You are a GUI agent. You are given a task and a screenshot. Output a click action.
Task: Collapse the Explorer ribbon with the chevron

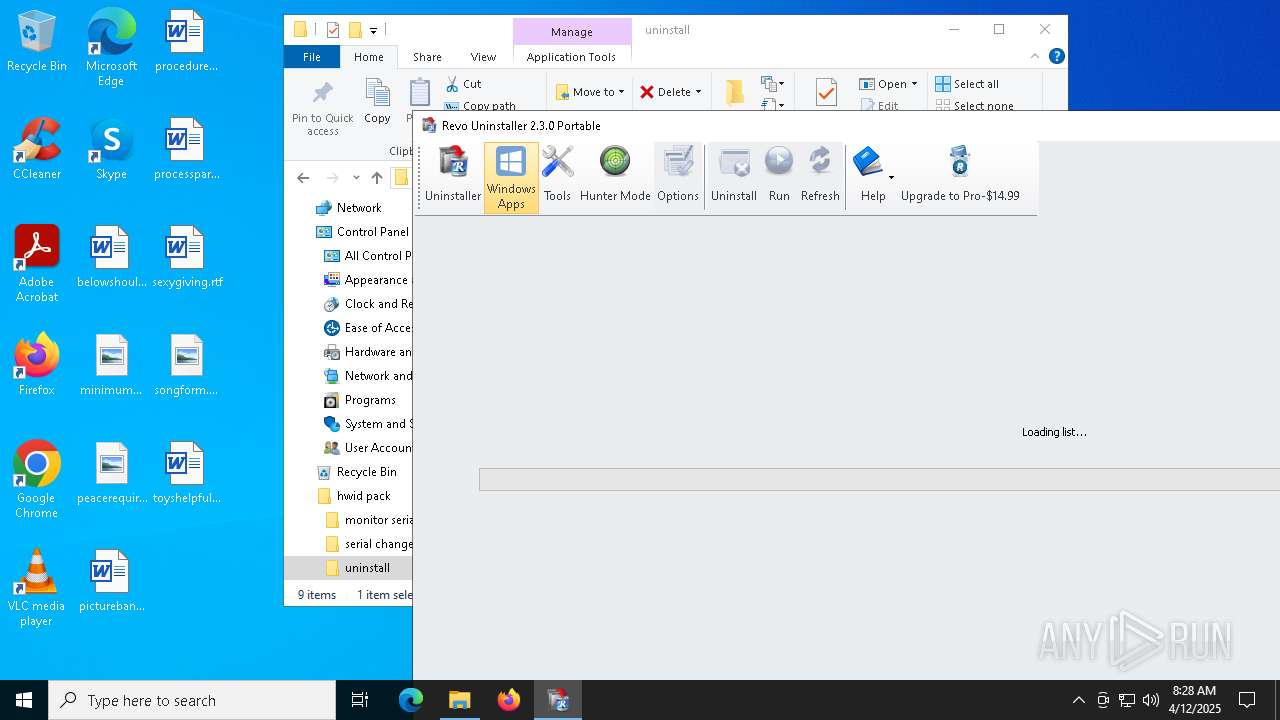(x=1035, y=57)
